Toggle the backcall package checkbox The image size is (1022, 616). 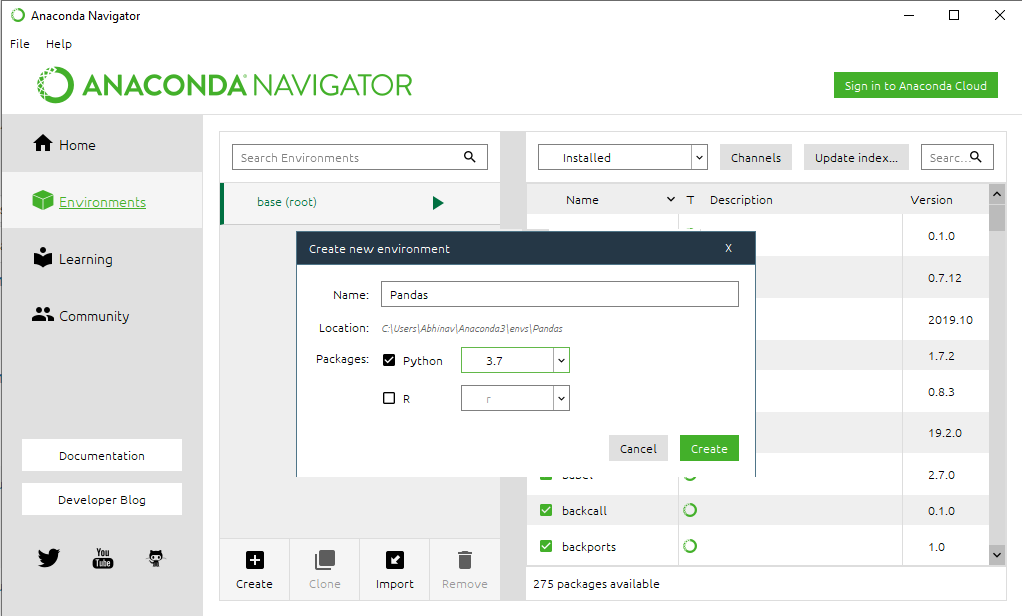coord(546,510)
